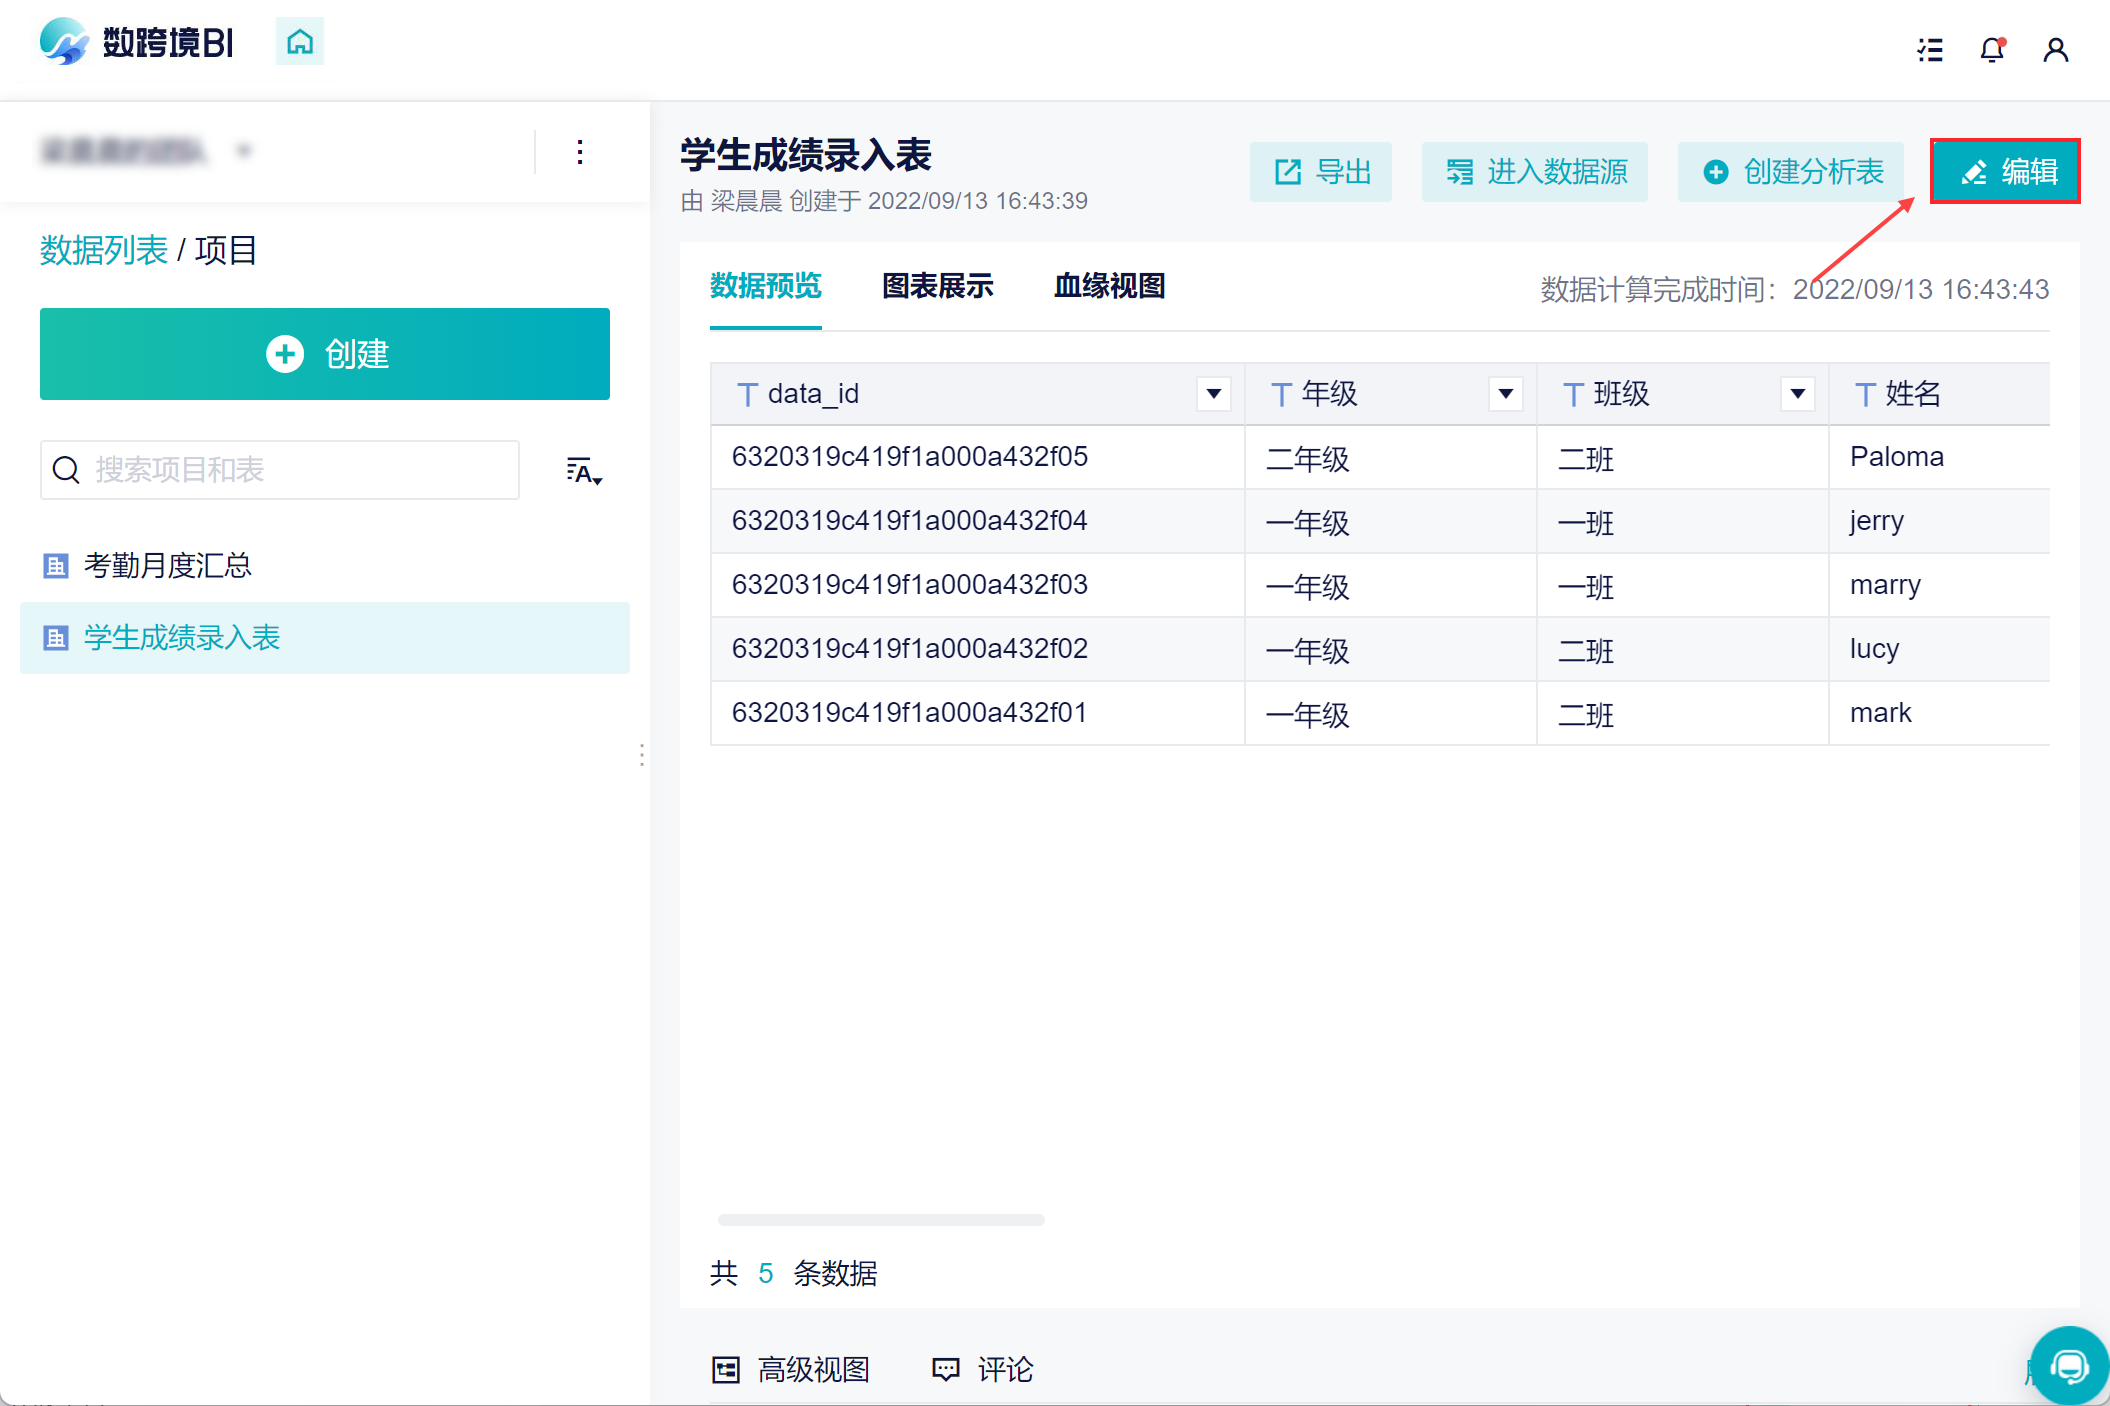The width and height of the screenshot is (2110, 1406).
Task: Click the three-dot more options menu
Action: [580, 152]
